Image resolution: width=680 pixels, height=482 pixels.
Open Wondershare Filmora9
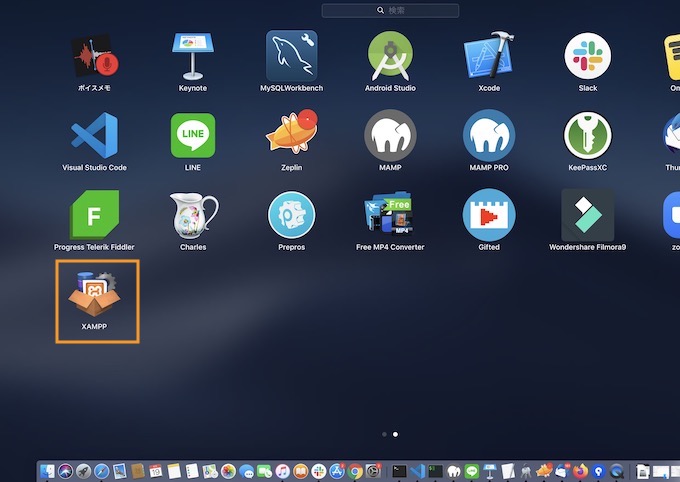(x=588, y=215)
